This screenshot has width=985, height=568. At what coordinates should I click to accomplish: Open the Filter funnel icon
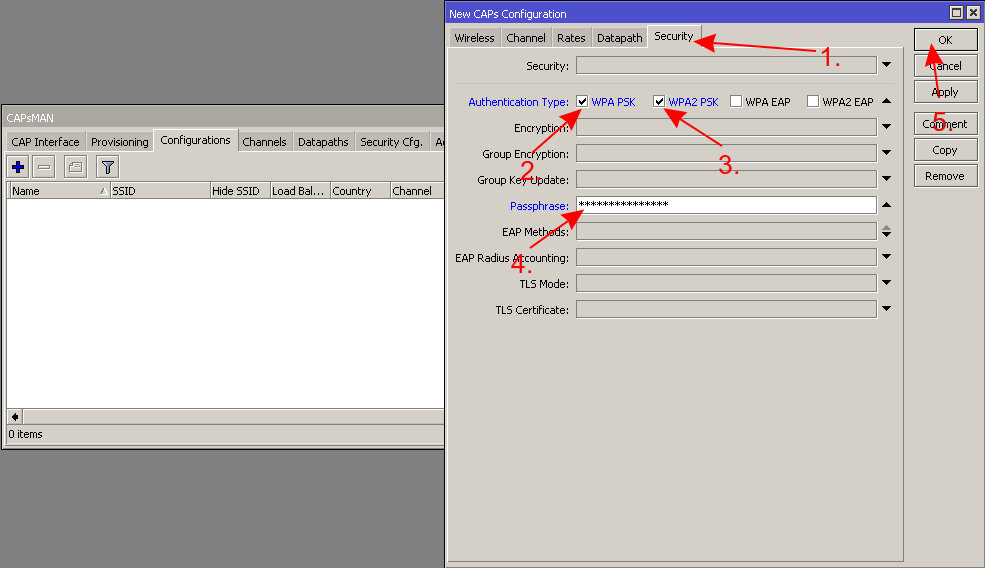pyautogui.click(x=107, y=167)
